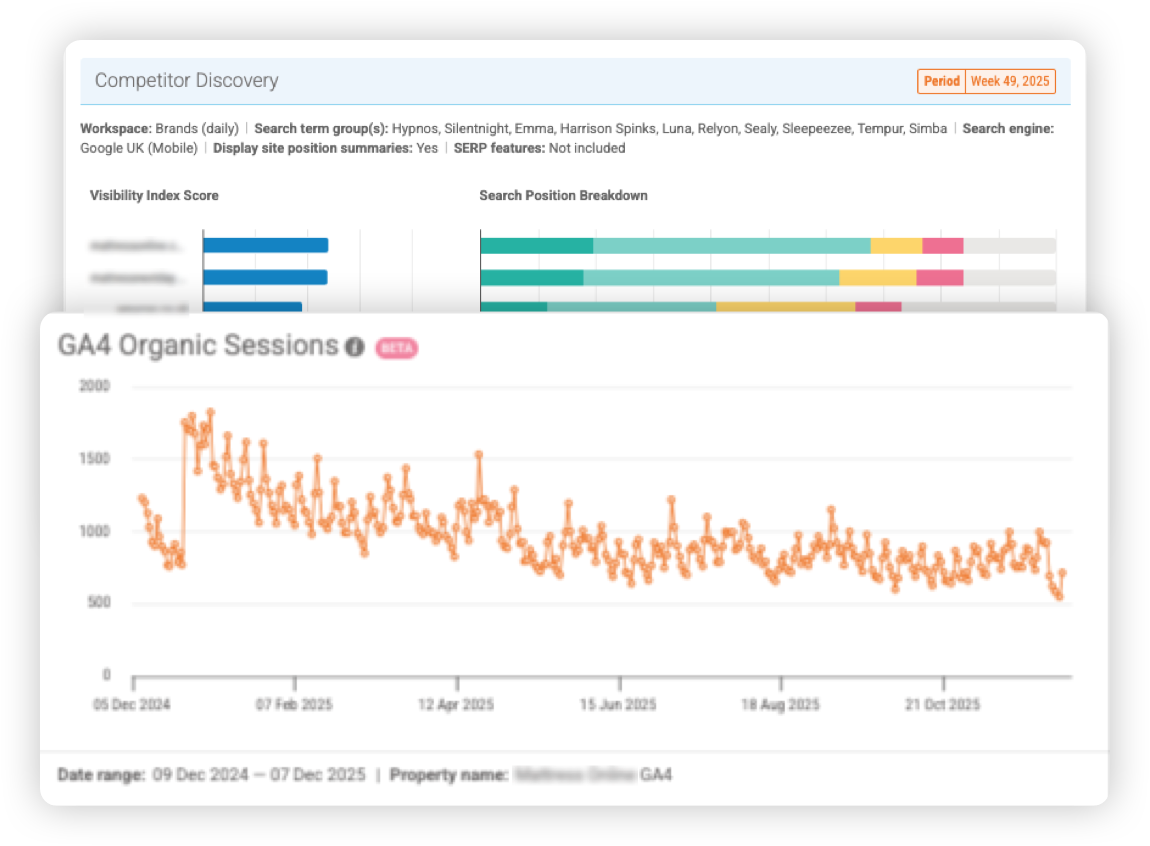
Task: Select the Competitor Discovery panel header
Action: pyautogui.click(x=185, y=81)
